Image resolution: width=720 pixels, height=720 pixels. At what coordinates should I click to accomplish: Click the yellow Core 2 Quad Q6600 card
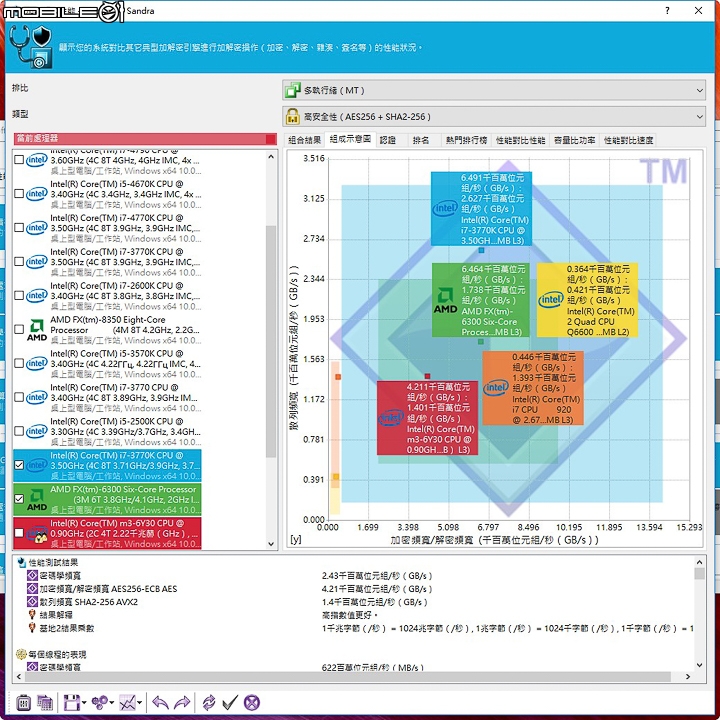[587, 300]
